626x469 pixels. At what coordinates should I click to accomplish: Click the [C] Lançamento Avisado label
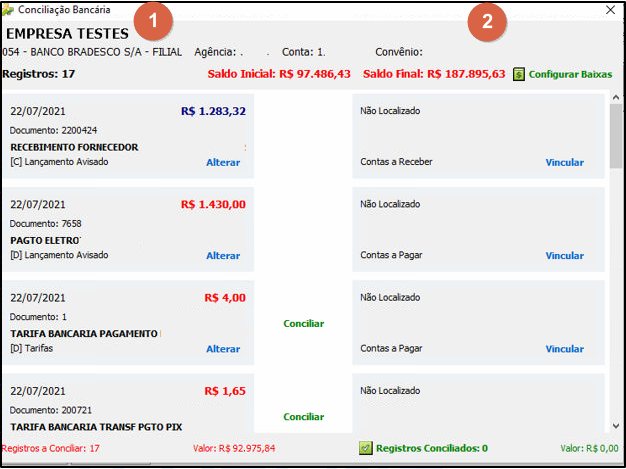click(59, 162)
